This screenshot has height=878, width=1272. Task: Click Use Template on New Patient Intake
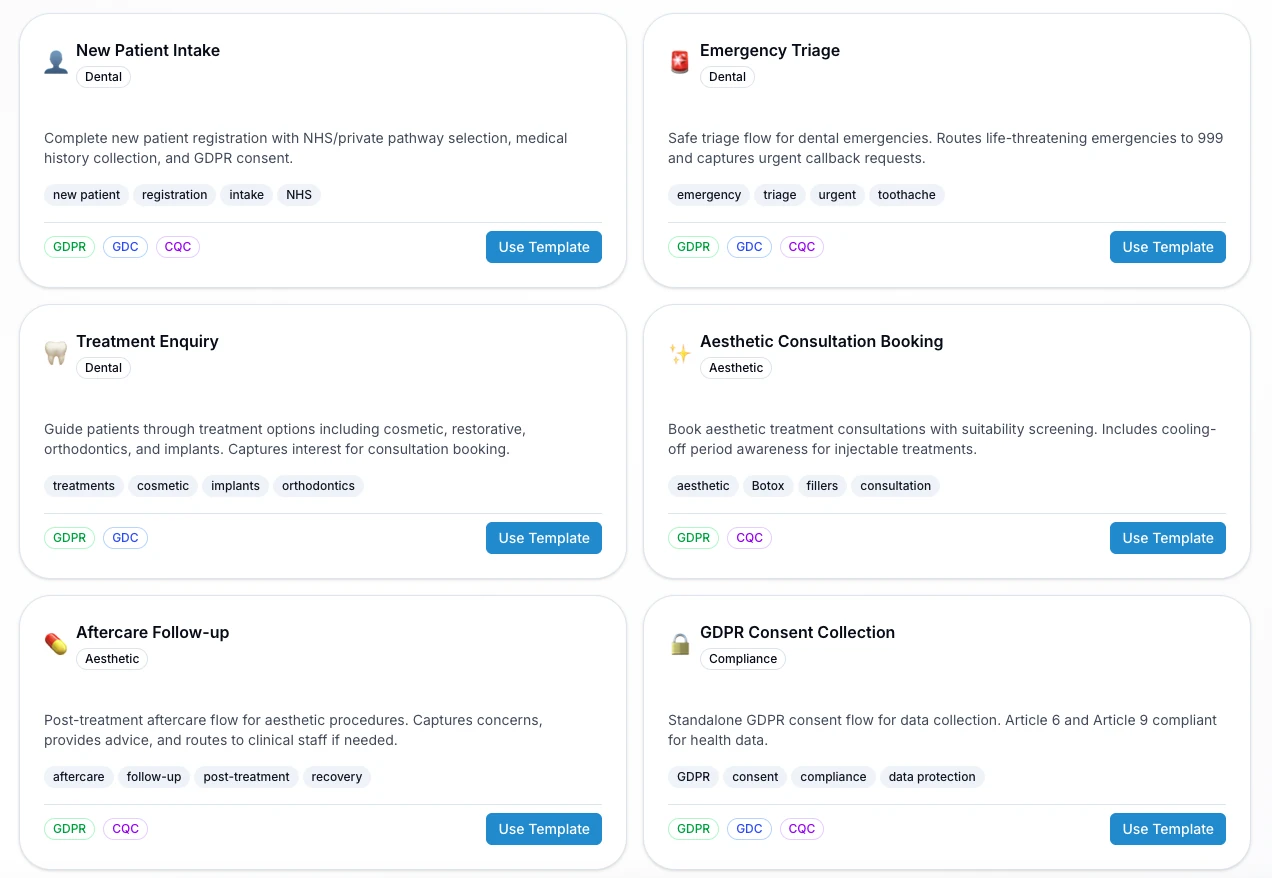pyautogui.click(x=544, y=247)
